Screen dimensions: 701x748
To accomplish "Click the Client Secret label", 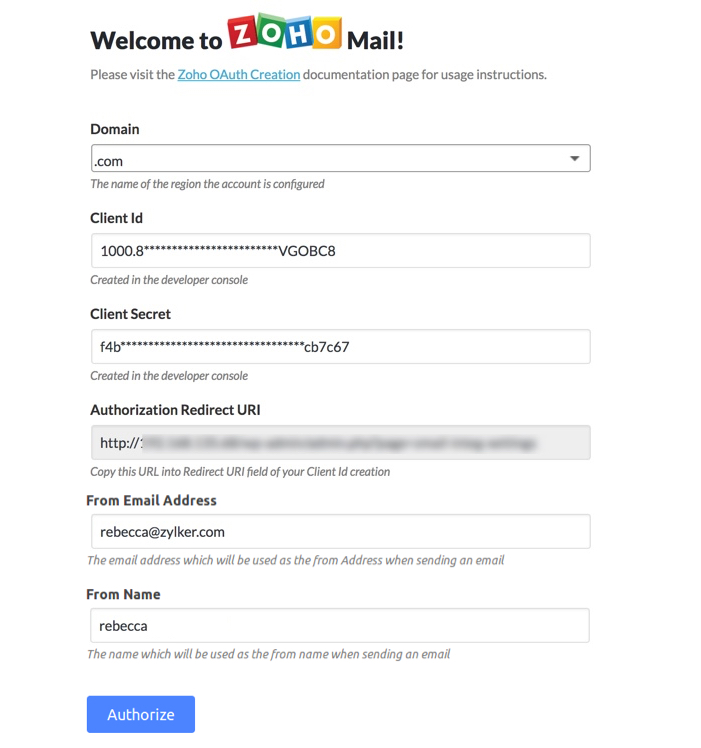I will point(130,314).
